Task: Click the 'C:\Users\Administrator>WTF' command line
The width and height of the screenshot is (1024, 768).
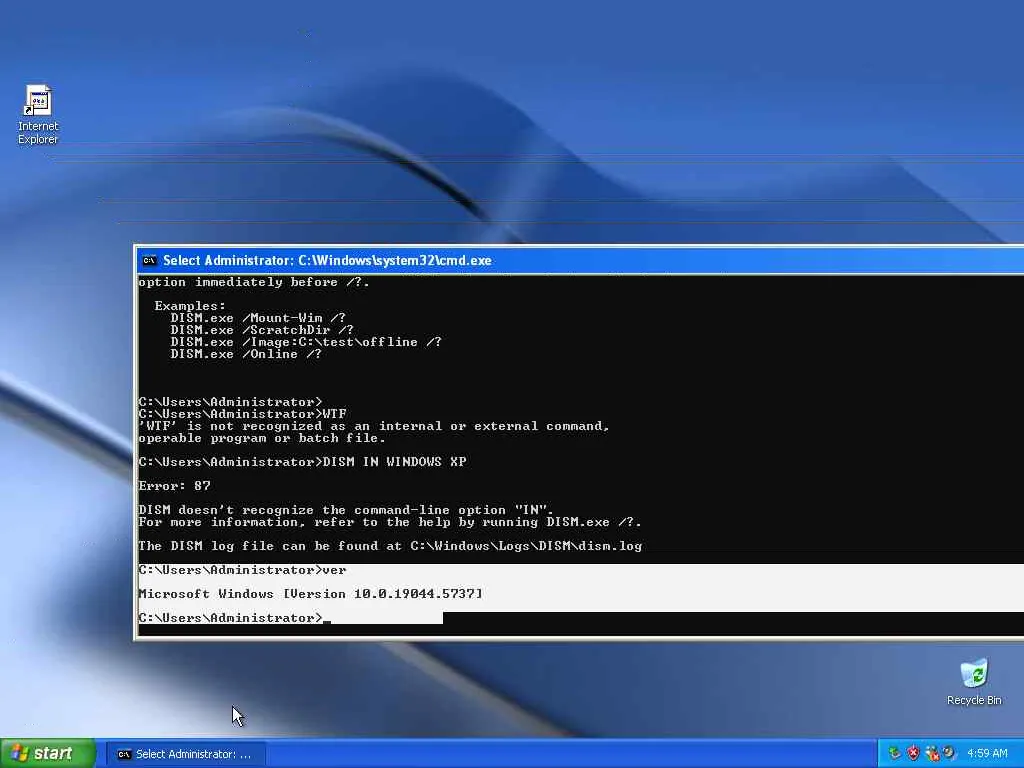Action: pos(242,414)
